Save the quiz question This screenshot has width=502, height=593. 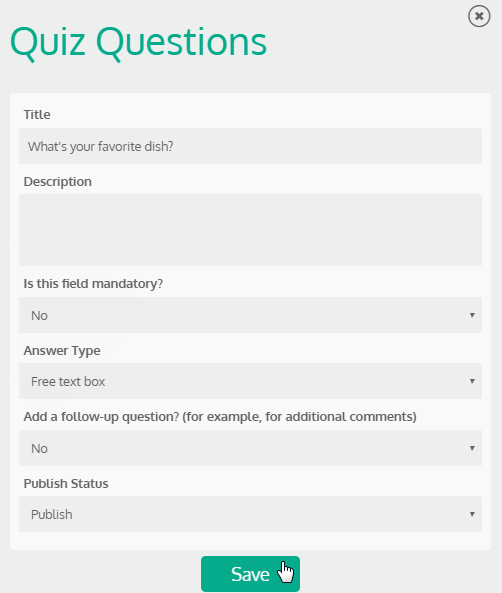tap(250, 574)
